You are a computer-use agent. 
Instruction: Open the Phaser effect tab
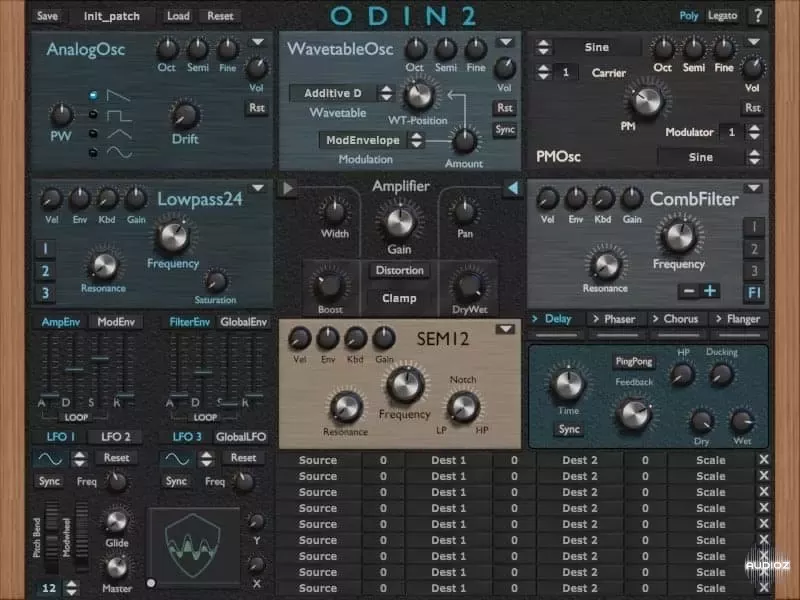pos(617,319)
